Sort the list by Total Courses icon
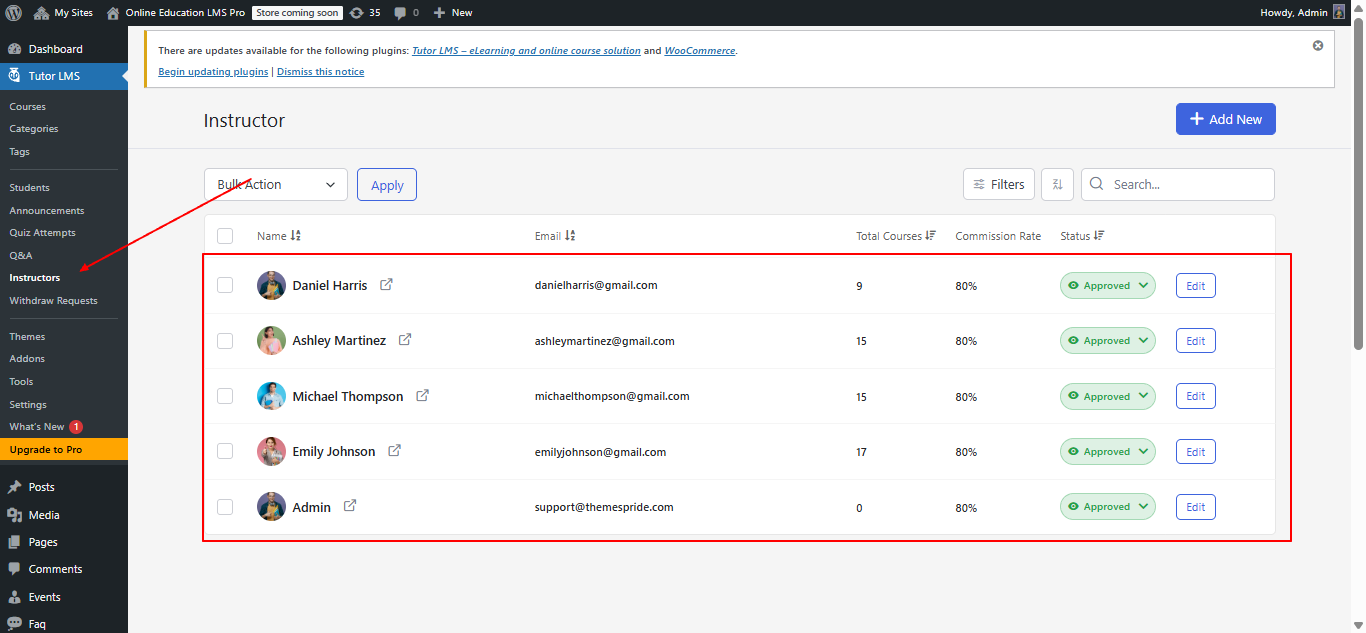Image resolution: width=1366 pixels, height=633 pixels. click(930, 236)
